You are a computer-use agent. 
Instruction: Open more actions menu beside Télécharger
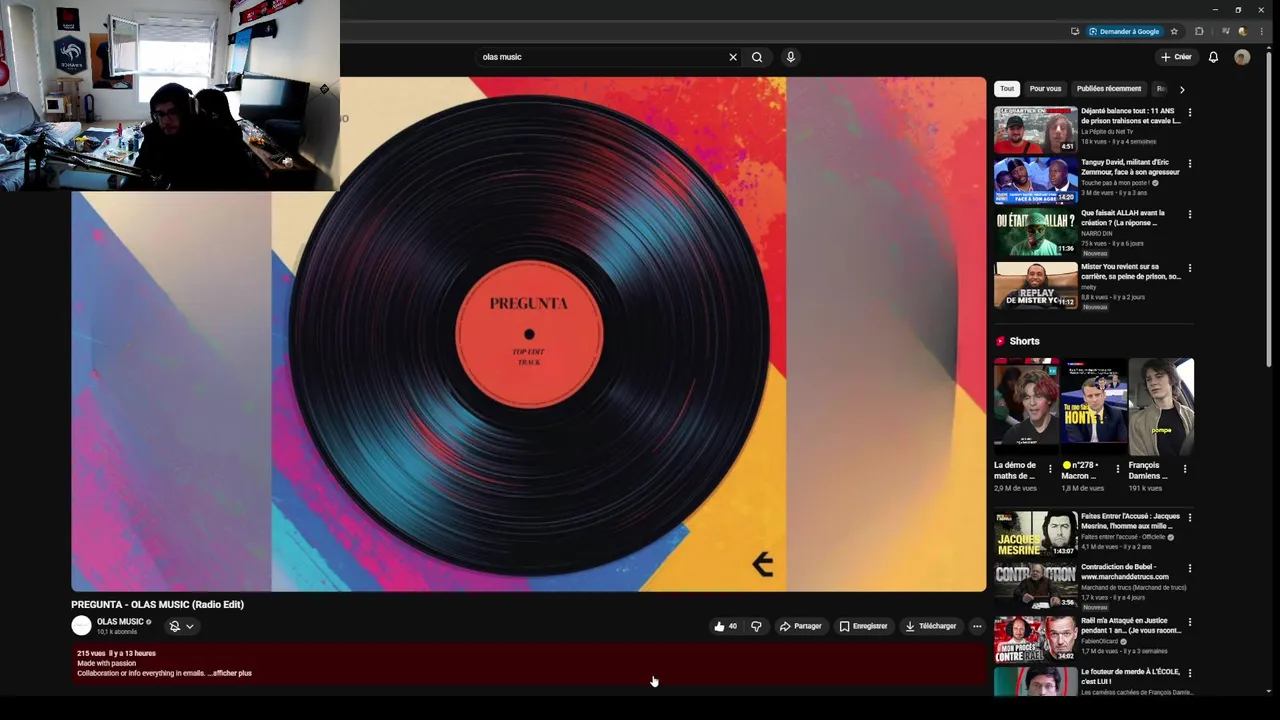[977, 626]
